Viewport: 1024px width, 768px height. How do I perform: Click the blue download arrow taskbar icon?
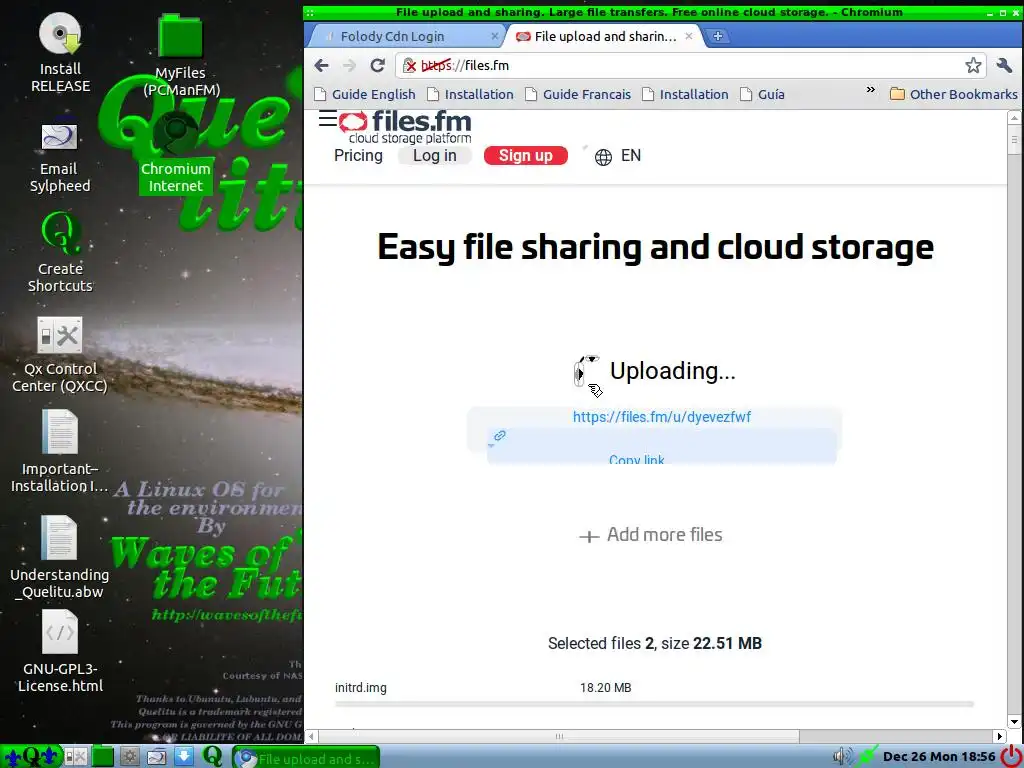pyautogui.click(x=184, y=756)
